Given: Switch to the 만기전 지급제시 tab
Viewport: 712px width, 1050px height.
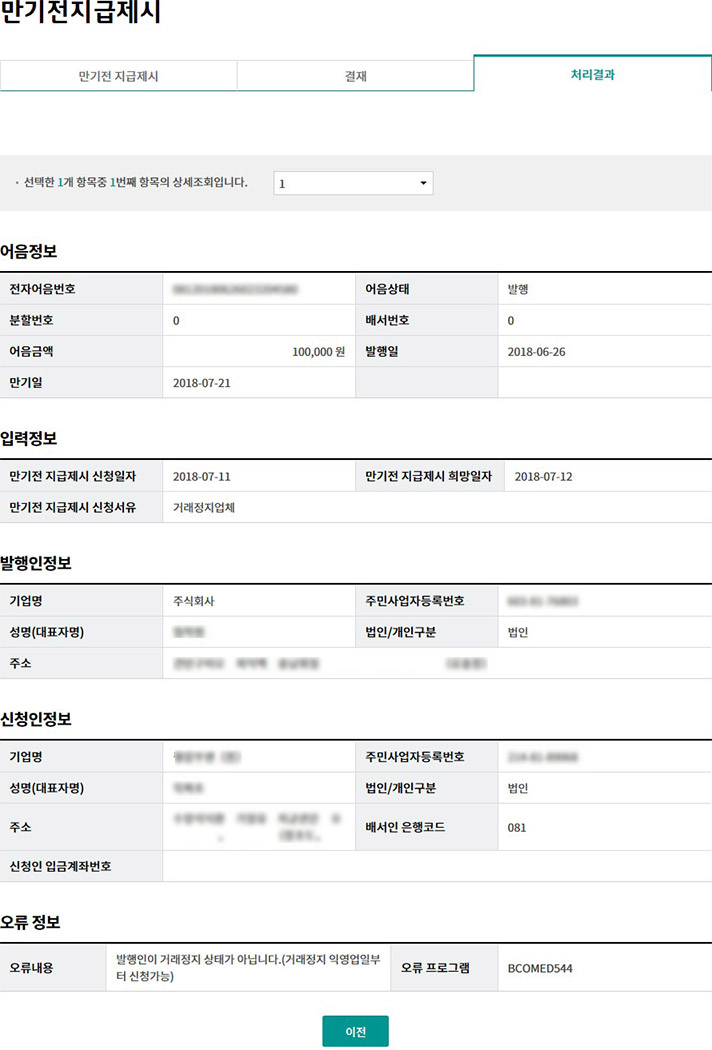Looking at the screenshot, I should tap(118, 76).
